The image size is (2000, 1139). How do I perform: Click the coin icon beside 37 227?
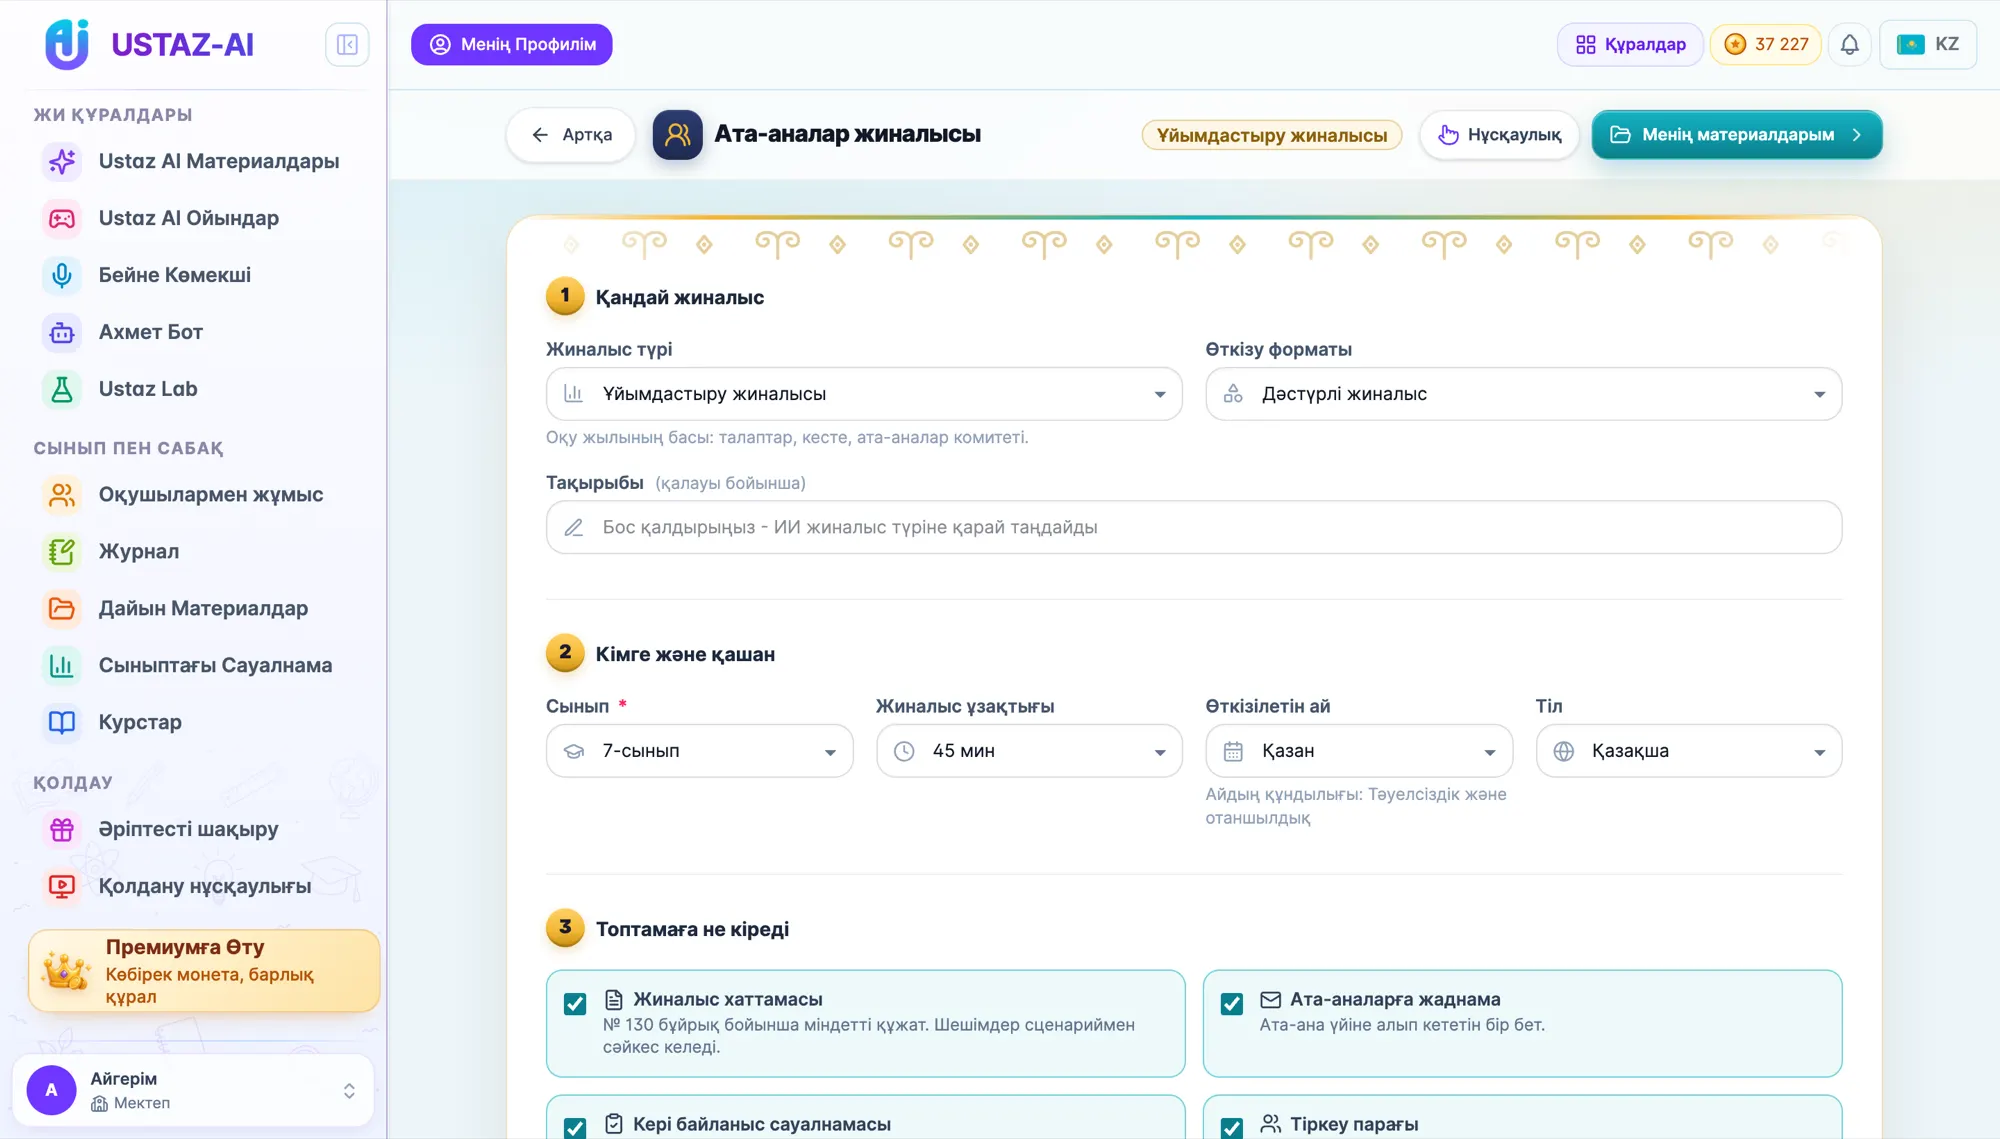coord(1735,44)
